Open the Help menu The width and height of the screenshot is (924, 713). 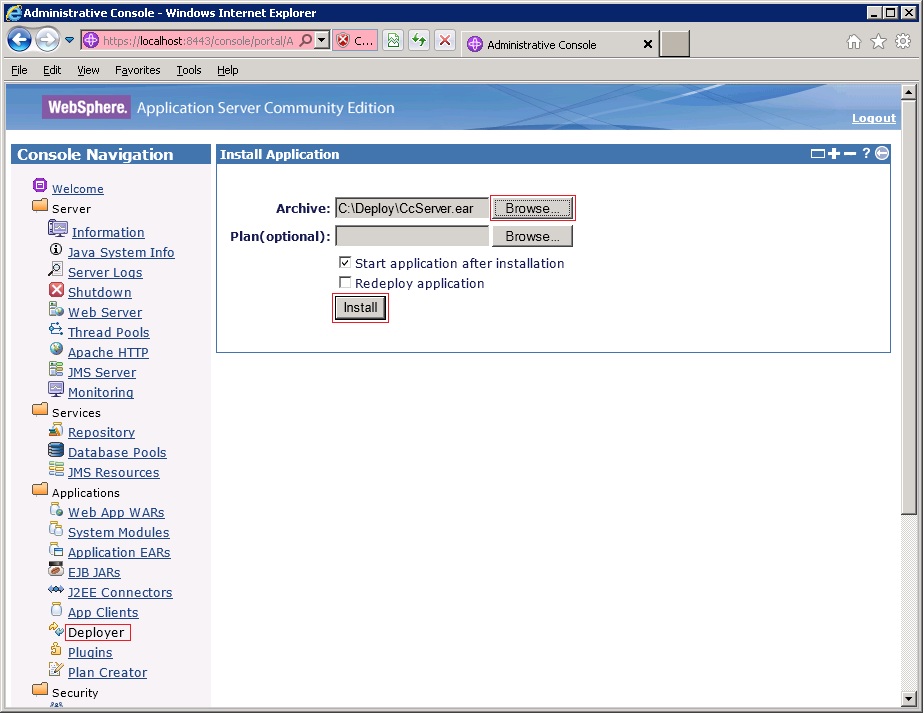point(227,70)
